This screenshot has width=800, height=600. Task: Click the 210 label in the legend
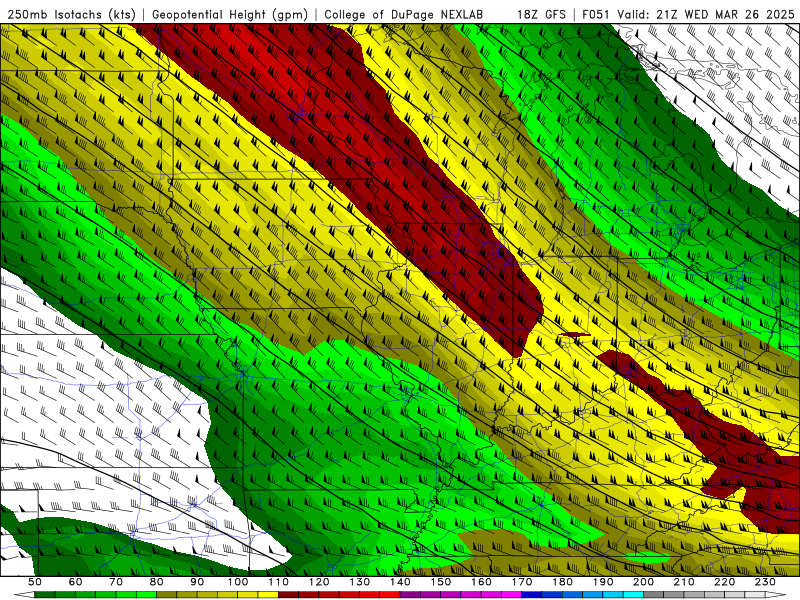(x=684, y=582)
